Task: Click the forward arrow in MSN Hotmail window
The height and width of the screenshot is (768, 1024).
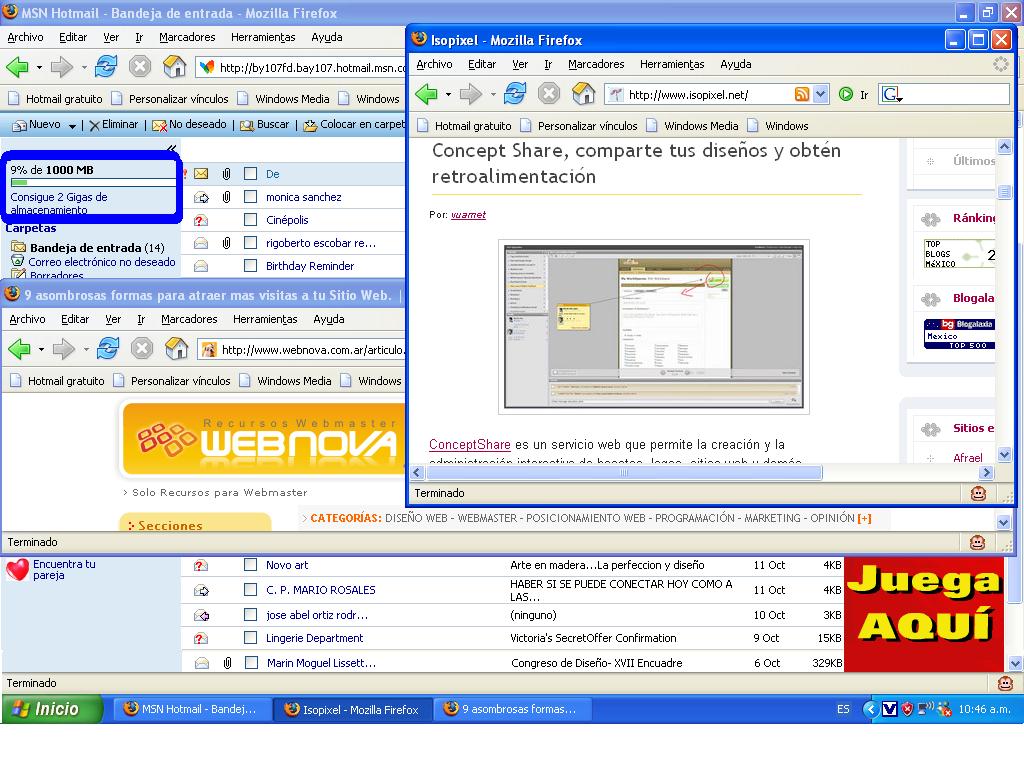Action: point(62,67)
